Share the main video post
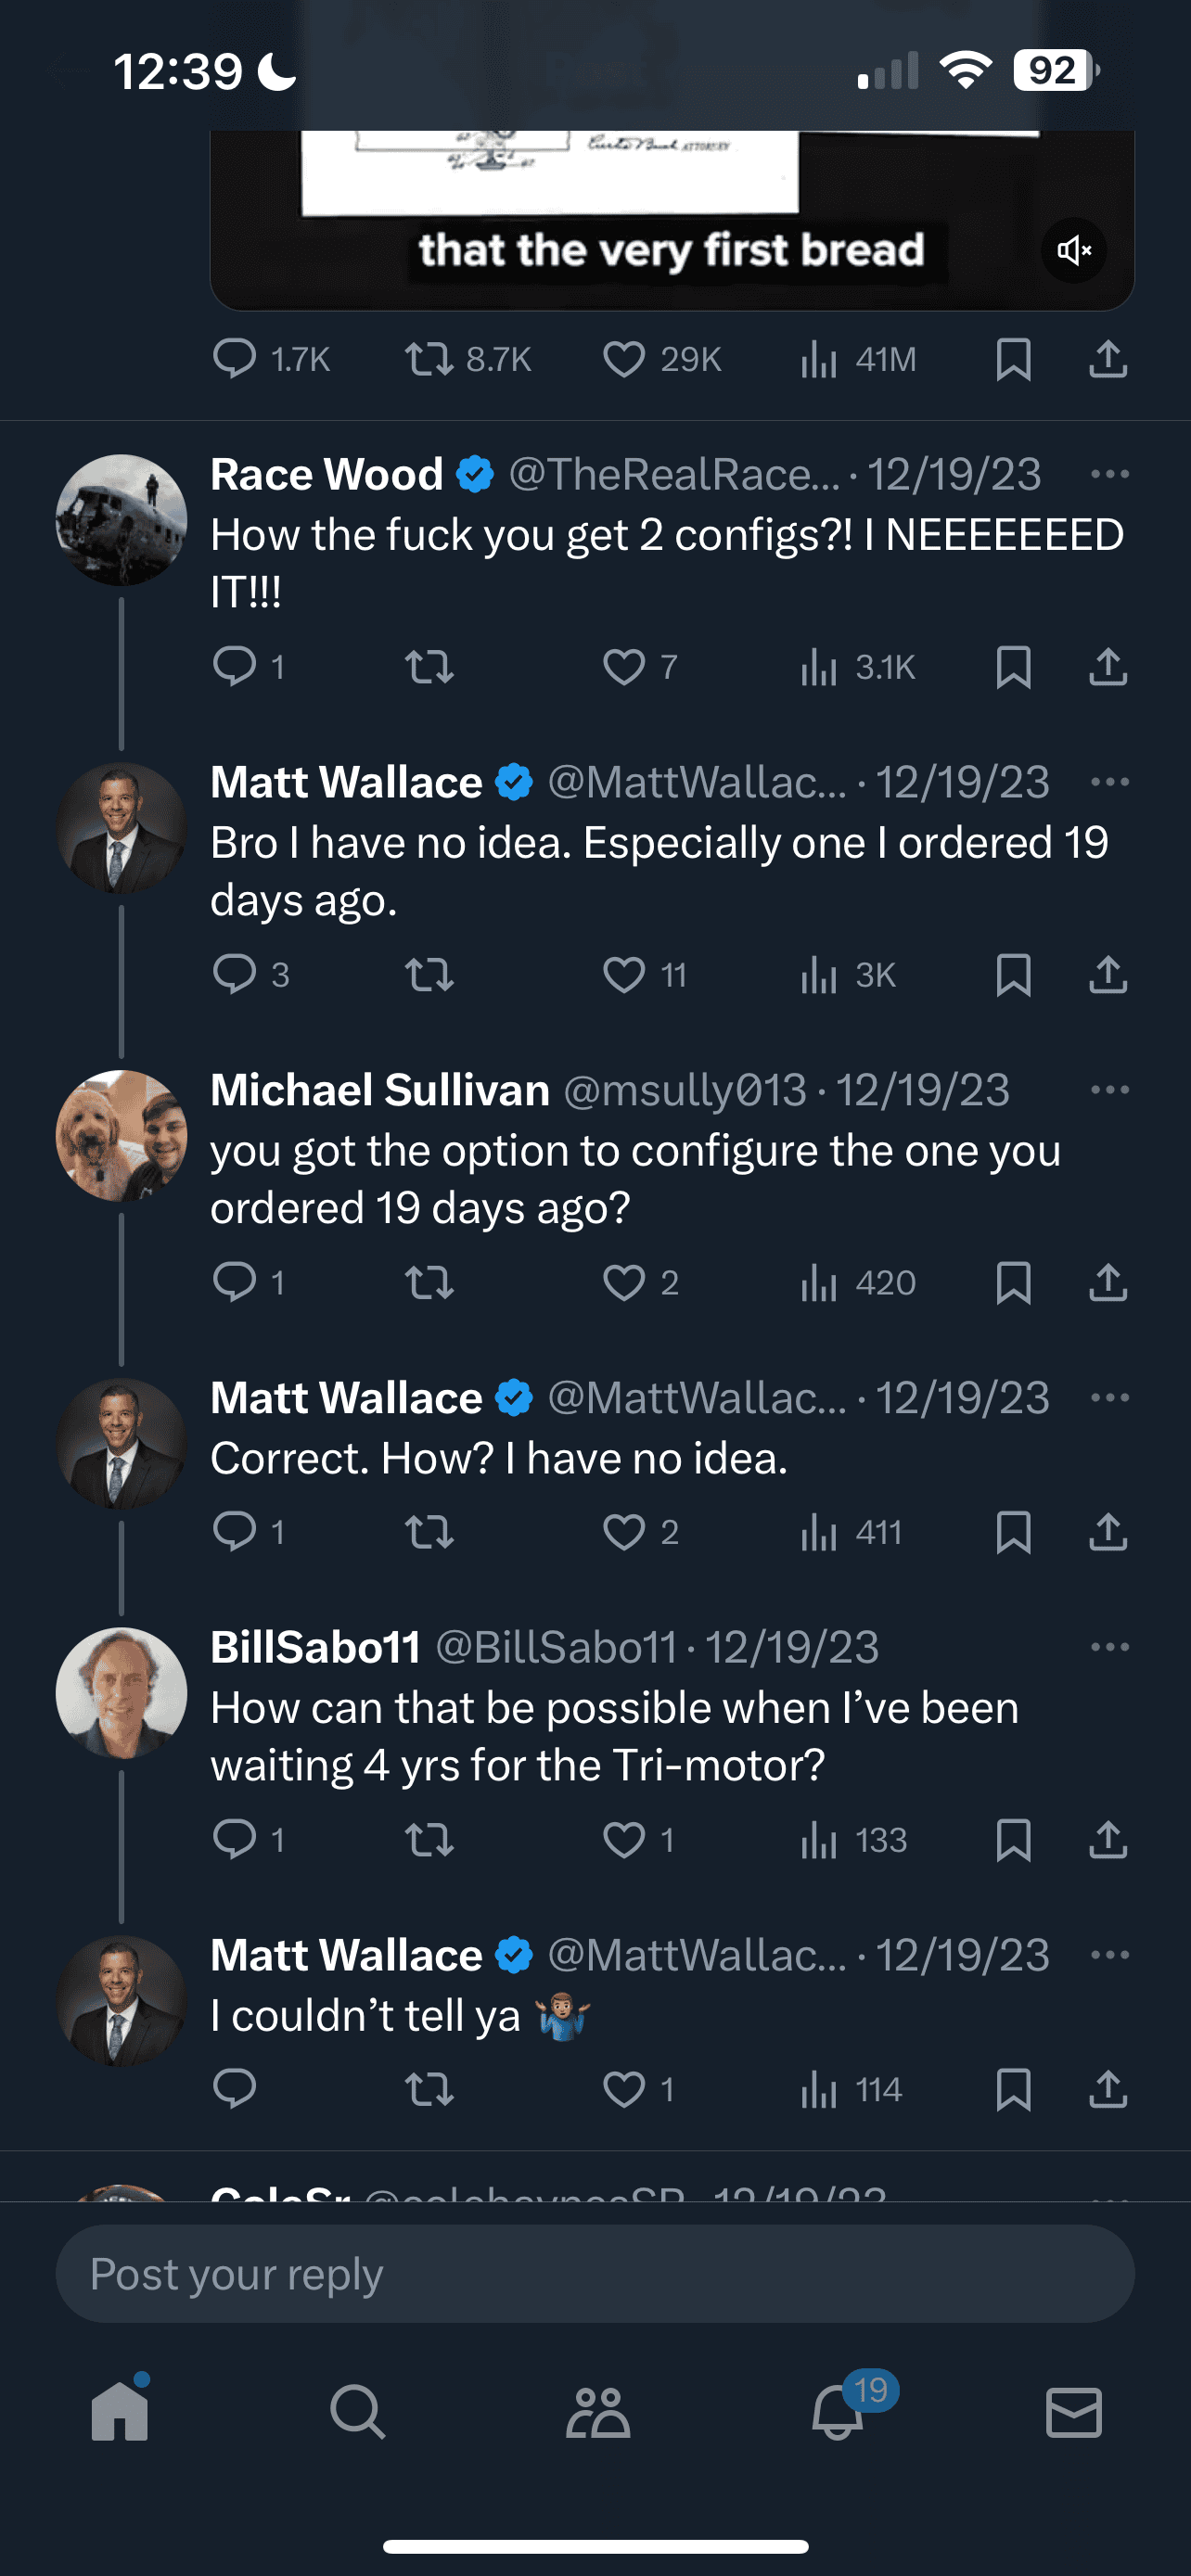The height and width of the screenshot is (2576, 1191). [x=1108, y=359]
